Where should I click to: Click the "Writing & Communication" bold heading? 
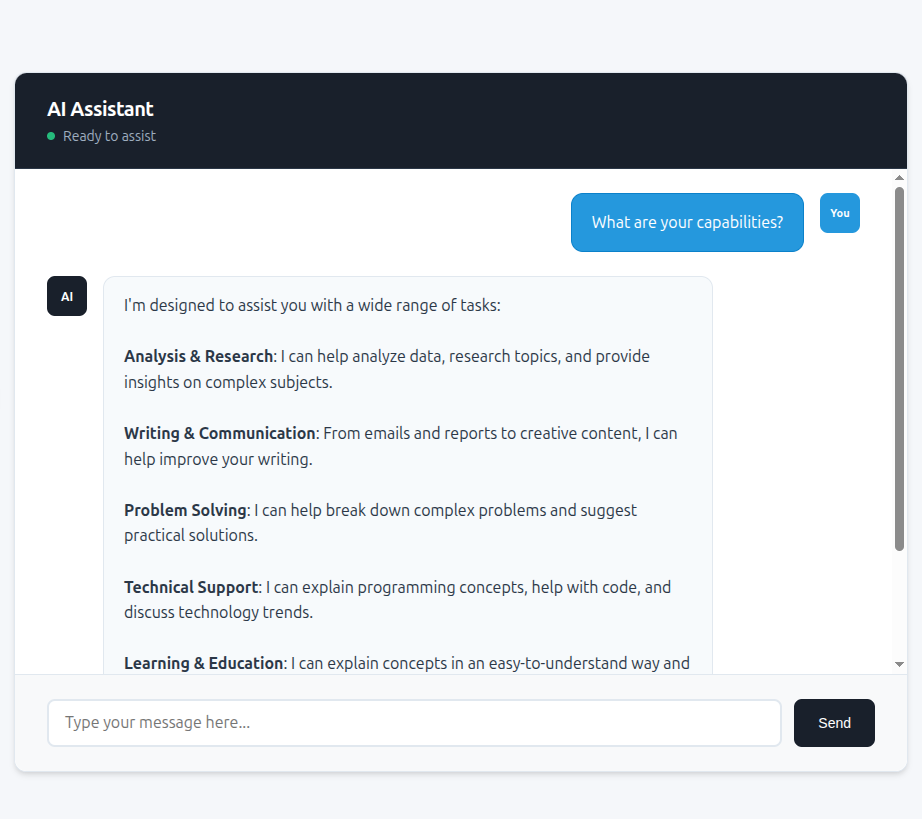(219, 433)
